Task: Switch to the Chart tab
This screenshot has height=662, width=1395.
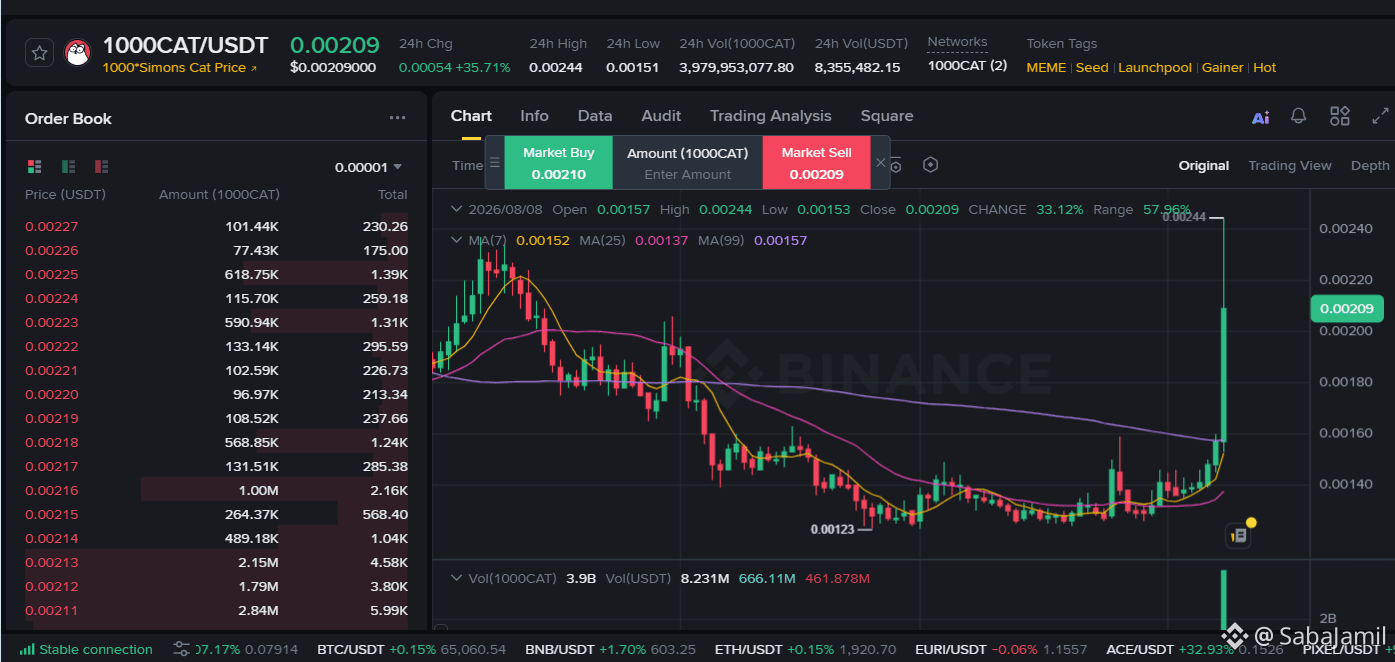Action: pos(471,116)
